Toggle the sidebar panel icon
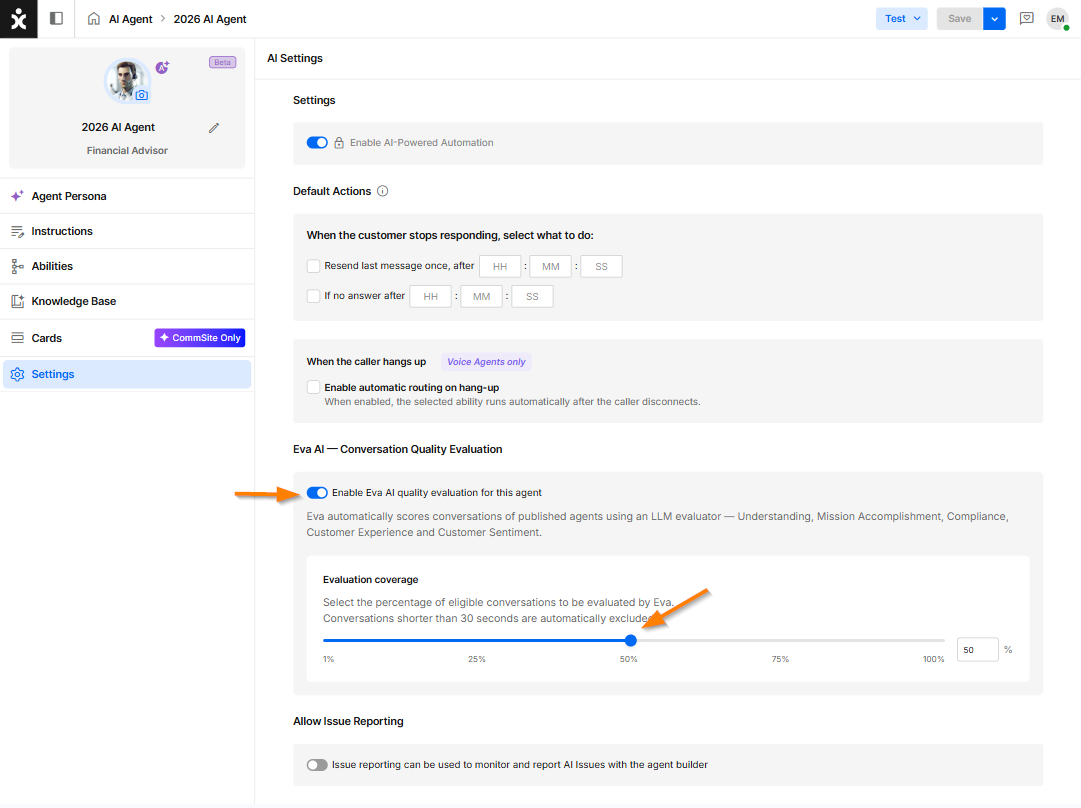 point(57,19)
